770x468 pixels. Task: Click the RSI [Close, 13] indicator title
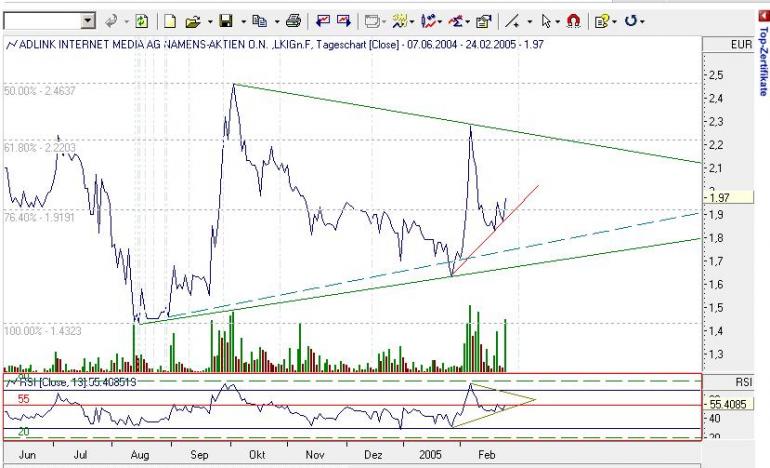click(x=77, y=382)
